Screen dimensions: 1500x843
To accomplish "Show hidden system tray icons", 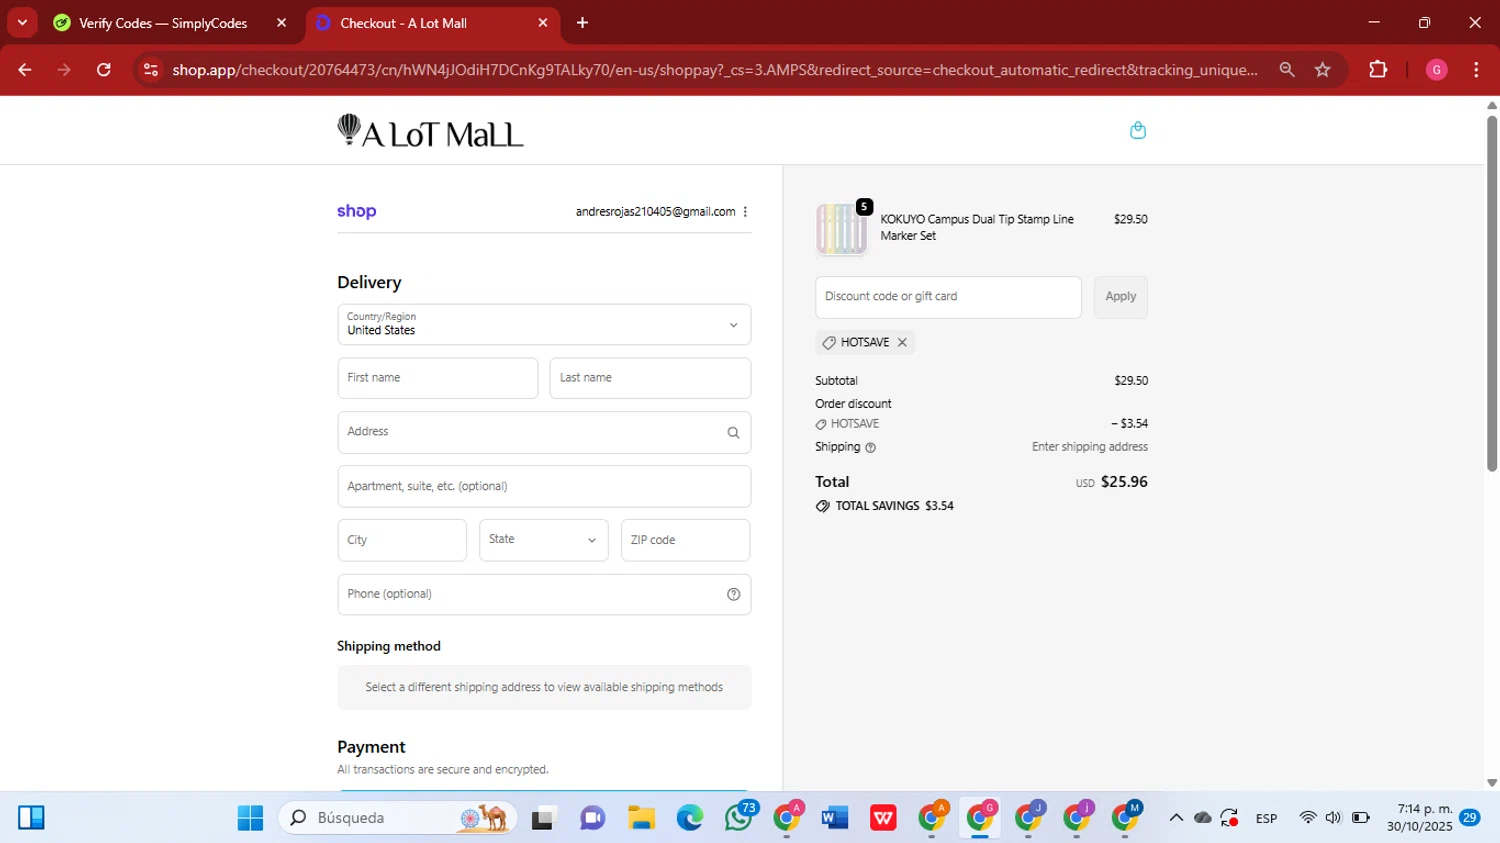I will (x=1176, y=818).
